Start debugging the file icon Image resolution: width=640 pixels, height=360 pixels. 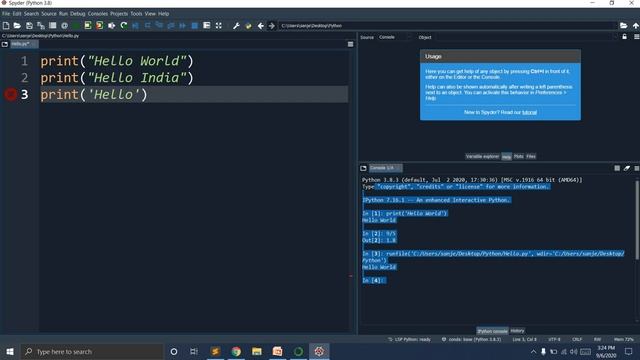click(136, 26)
